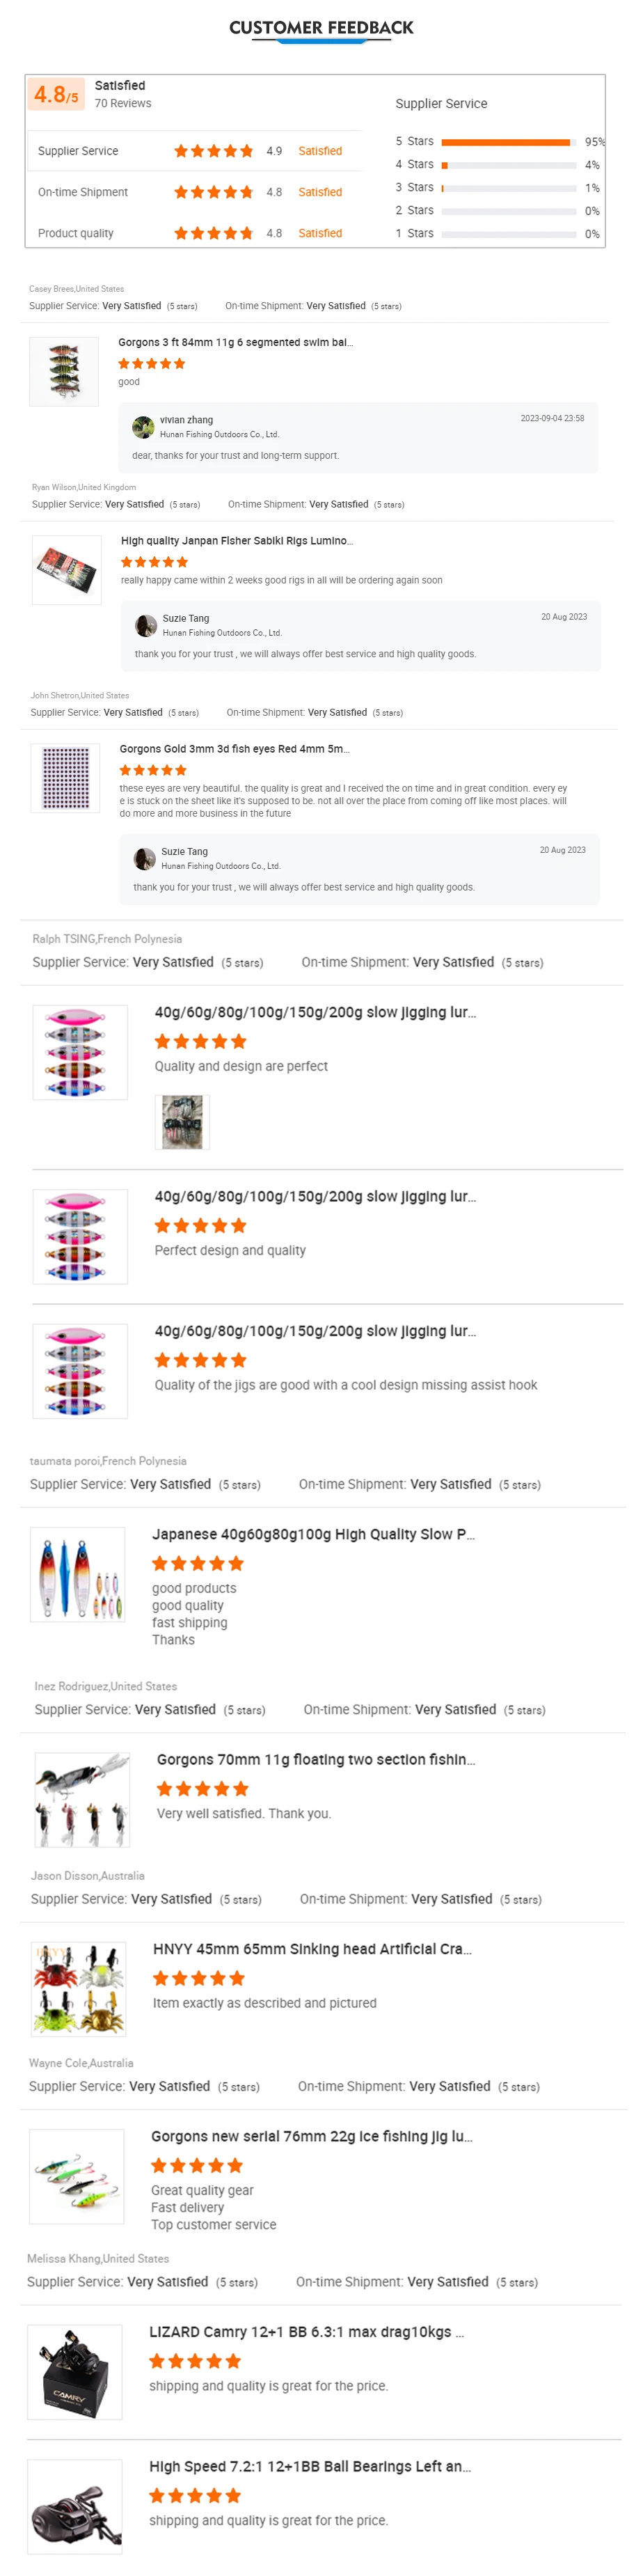This screenshot has height=2576, width=643.
Task: Click the 4.8/5 overall score badge
Action: point(56,95)
